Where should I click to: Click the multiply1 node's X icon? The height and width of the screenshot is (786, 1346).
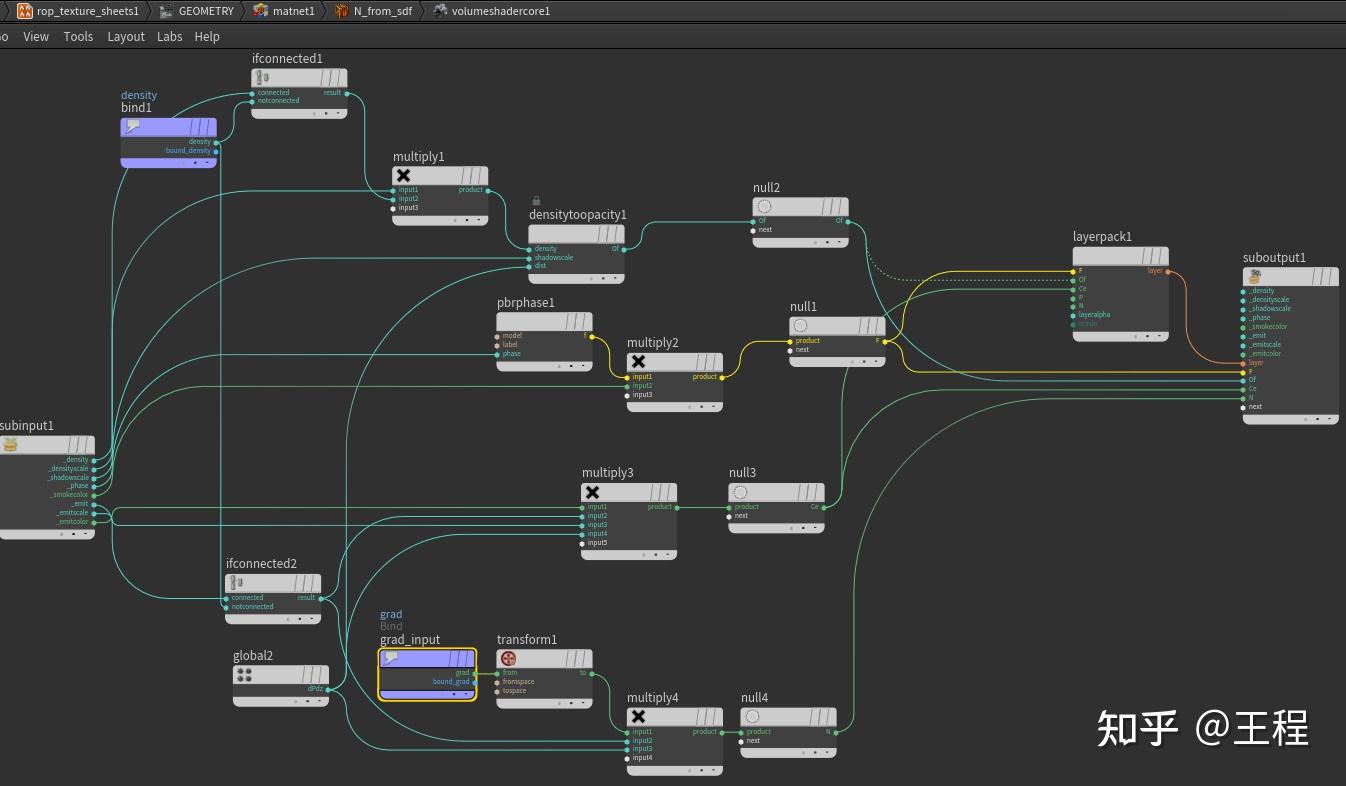click(x=404, y=176)
